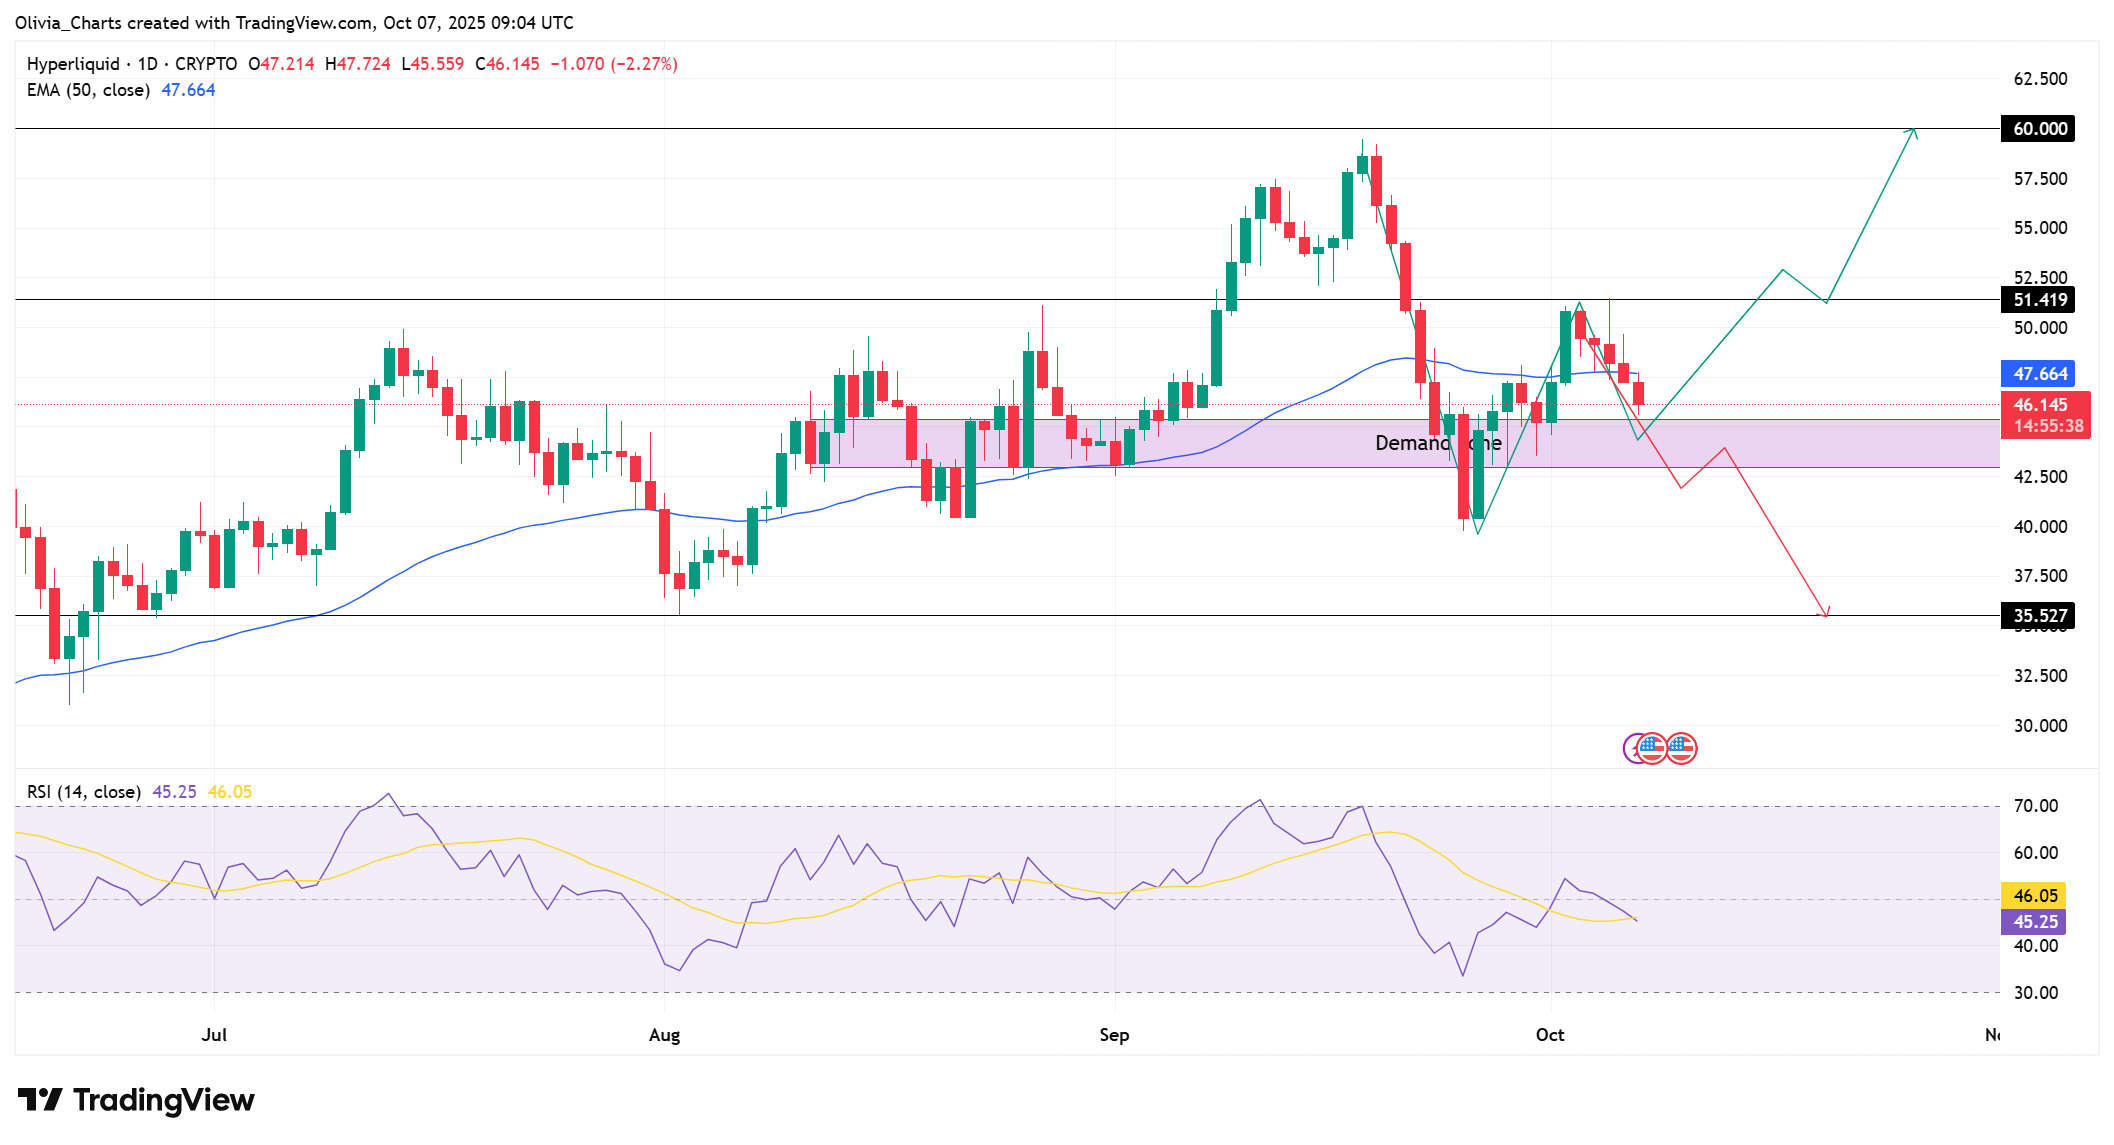
Task: Click the red 46.145 current price tag
Action: pos(2044,414)
